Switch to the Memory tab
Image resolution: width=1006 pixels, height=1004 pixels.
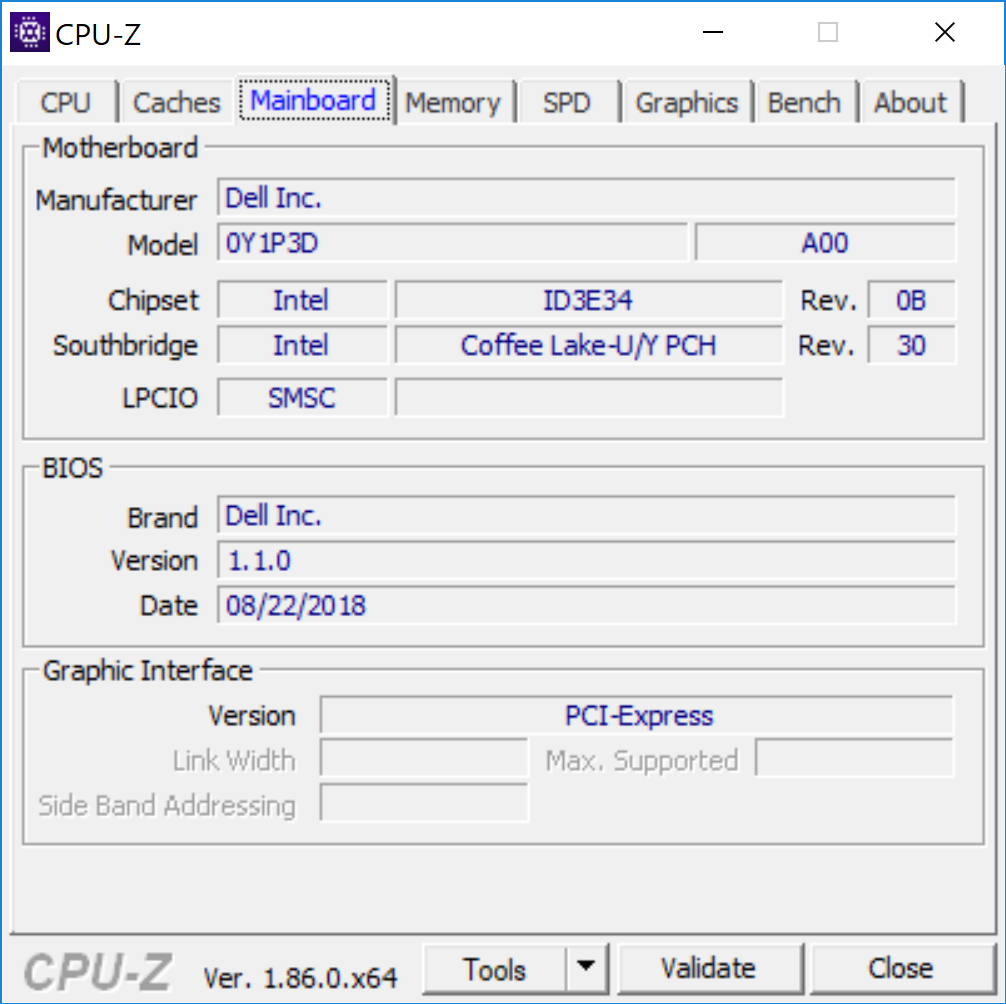click(x=454, y=102)
